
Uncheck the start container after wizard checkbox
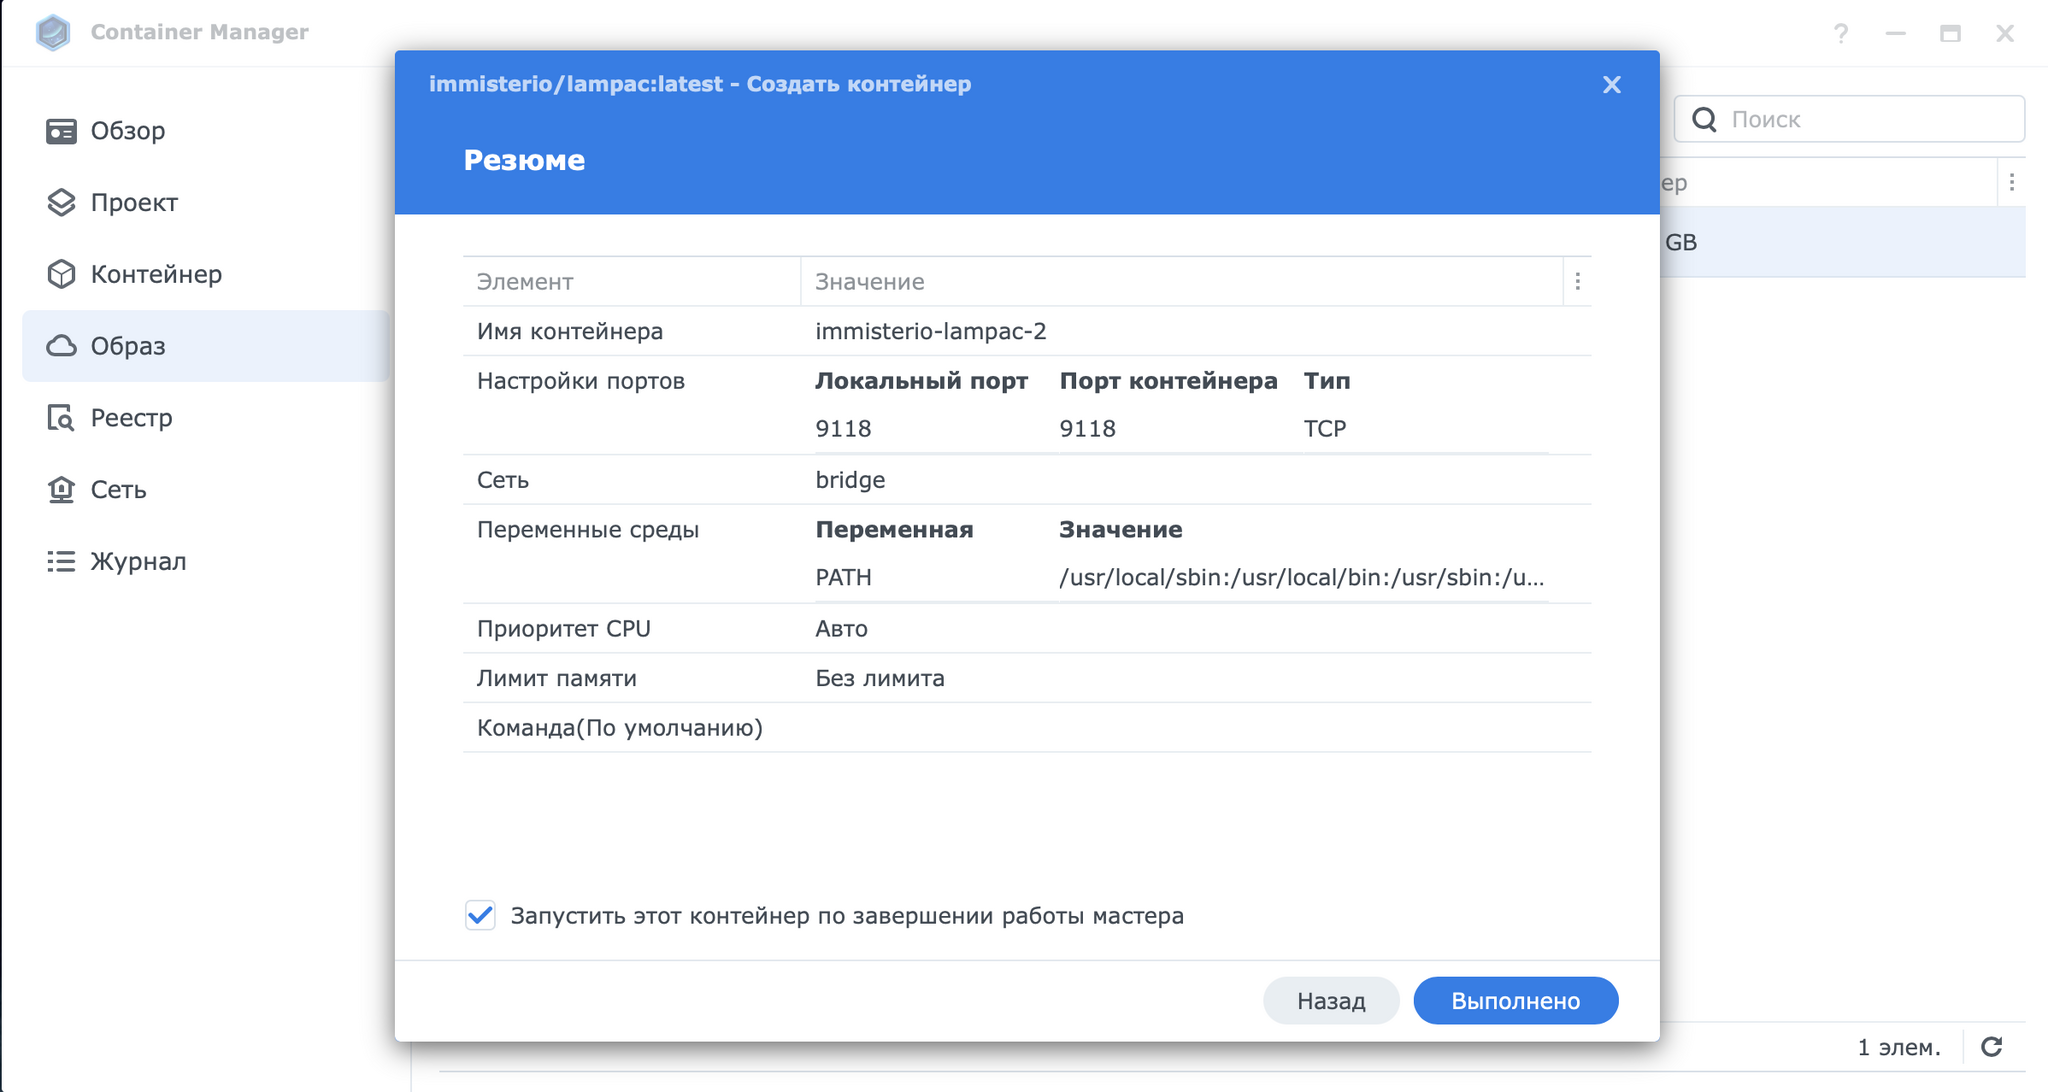point(480,915)
